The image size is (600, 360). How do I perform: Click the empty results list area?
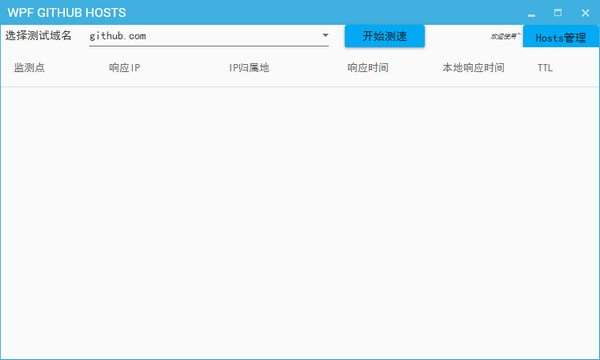click(x=300, y=222)
